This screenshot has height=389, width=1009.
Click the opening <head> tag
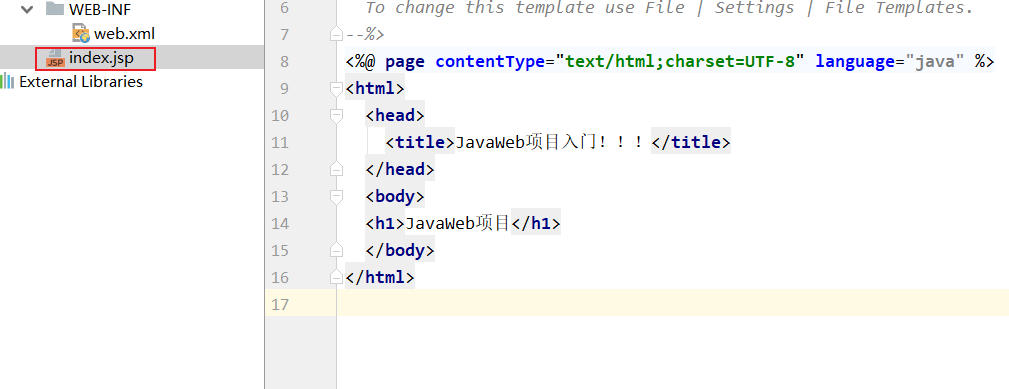[x=394, y=116]
